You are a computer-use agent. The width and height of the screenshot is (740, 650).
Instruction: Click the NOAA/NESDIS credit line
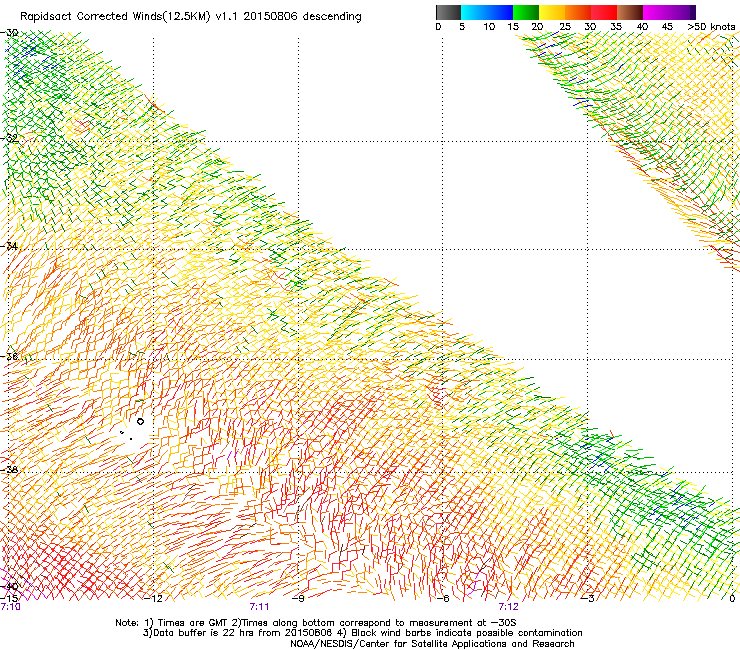coord(432,644)
